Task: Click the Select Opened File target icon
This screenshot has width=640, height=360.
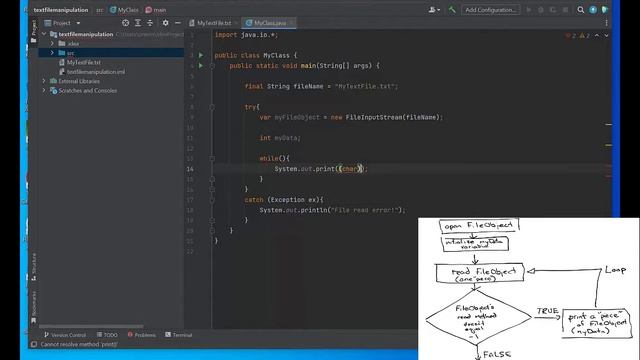Action: 126,23
